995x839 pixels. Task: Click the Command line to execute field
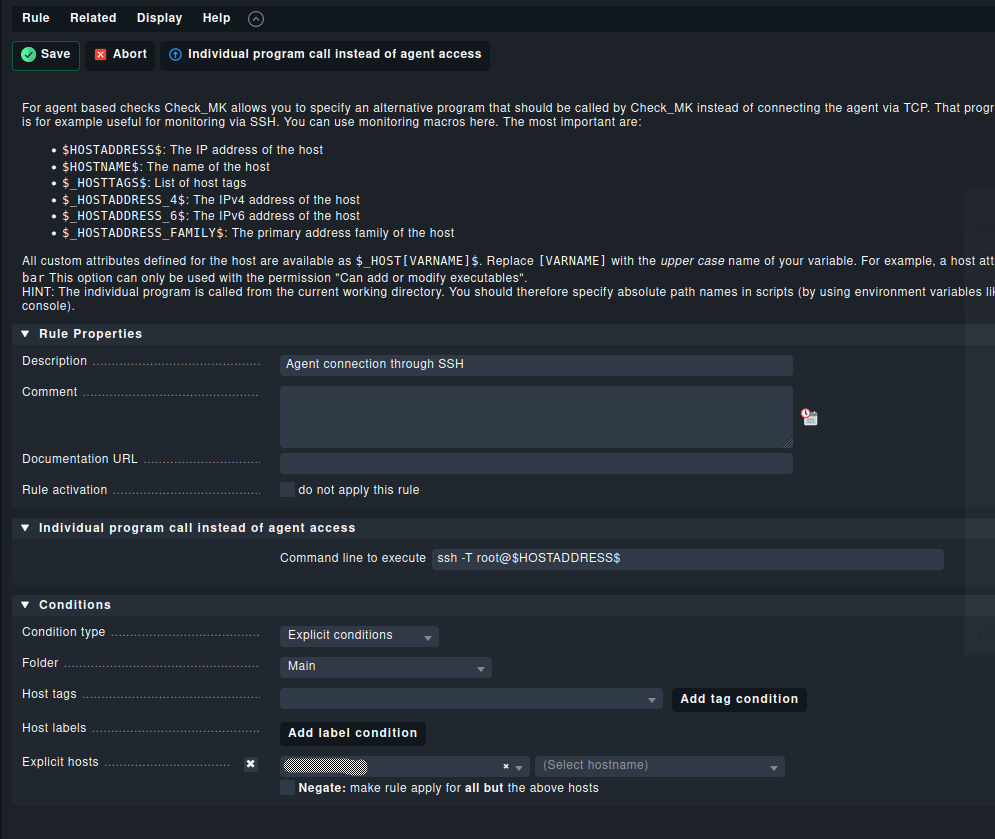click(687, 558)
